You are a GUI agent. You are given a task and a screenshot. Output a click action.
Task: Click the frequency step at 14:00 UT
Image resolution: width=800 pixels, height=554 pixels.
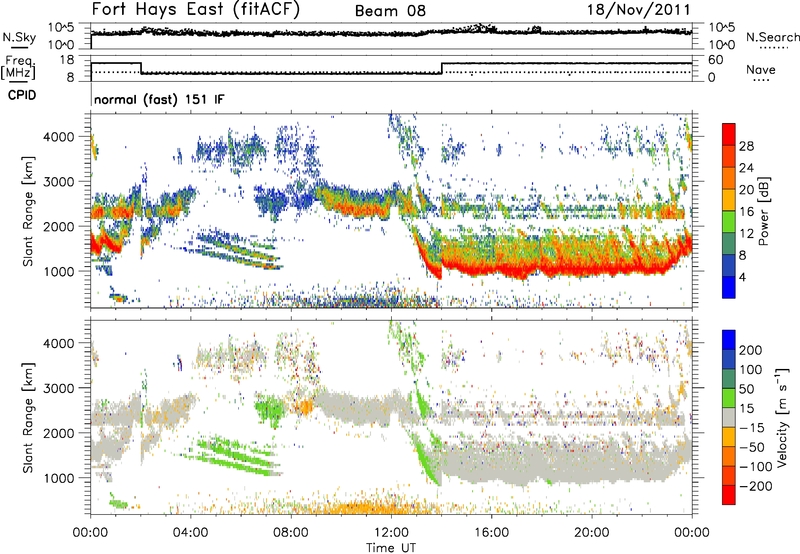(x=442, y=68)
